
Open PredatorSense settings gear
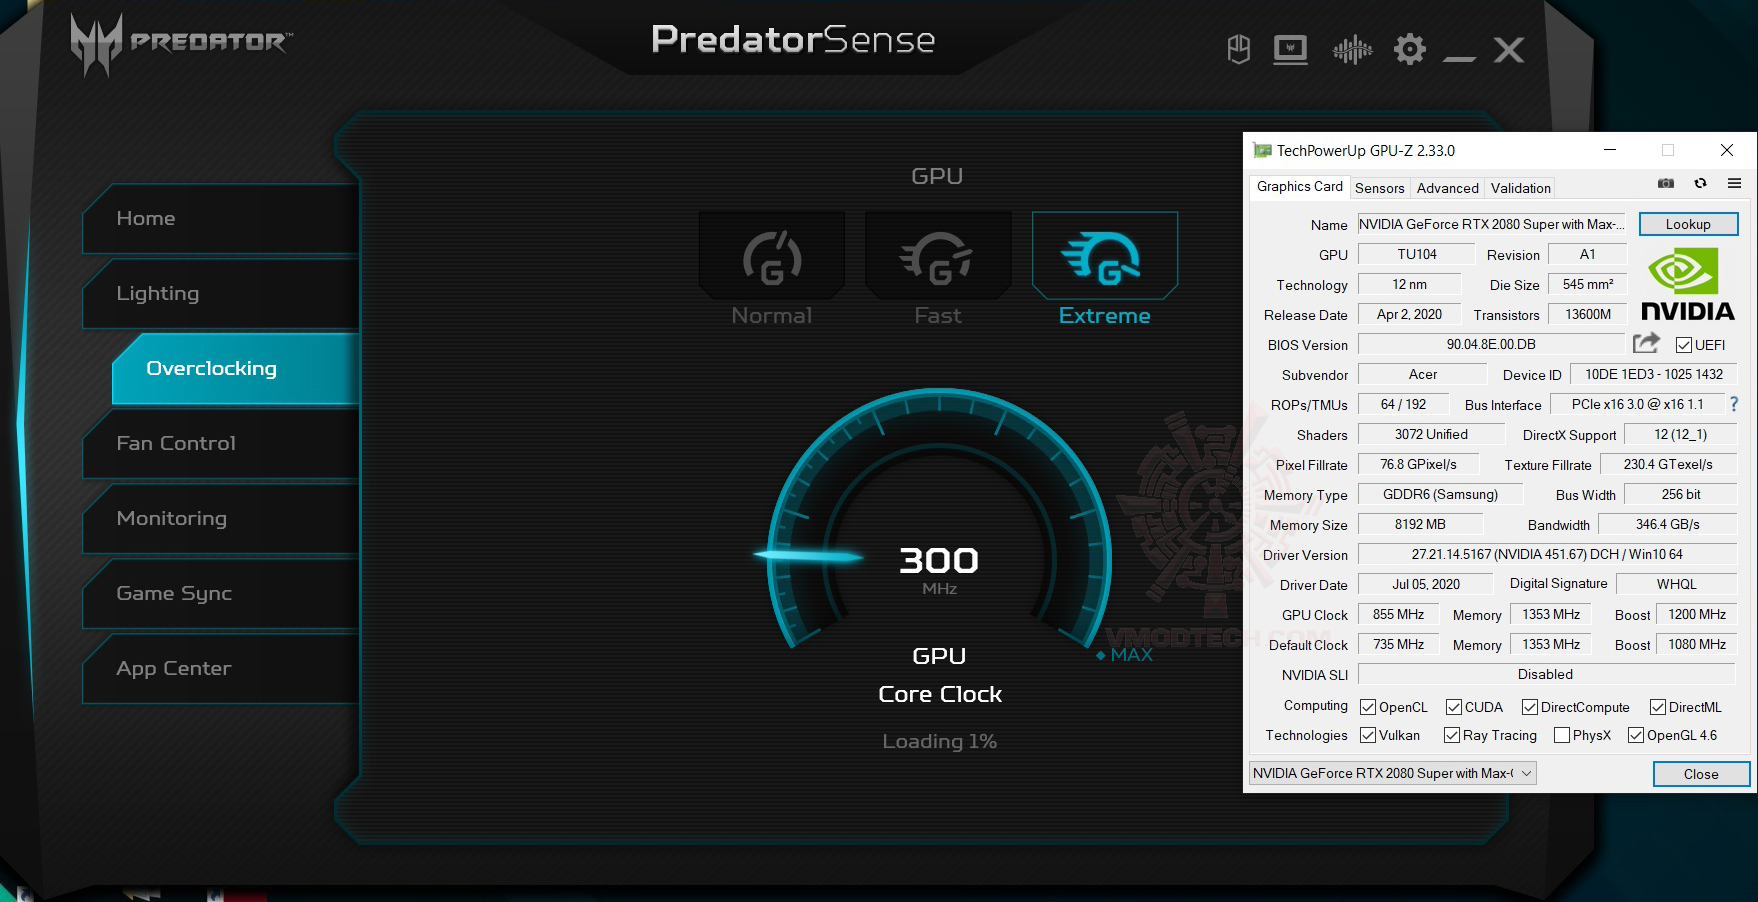click(x=1410, y=49)
